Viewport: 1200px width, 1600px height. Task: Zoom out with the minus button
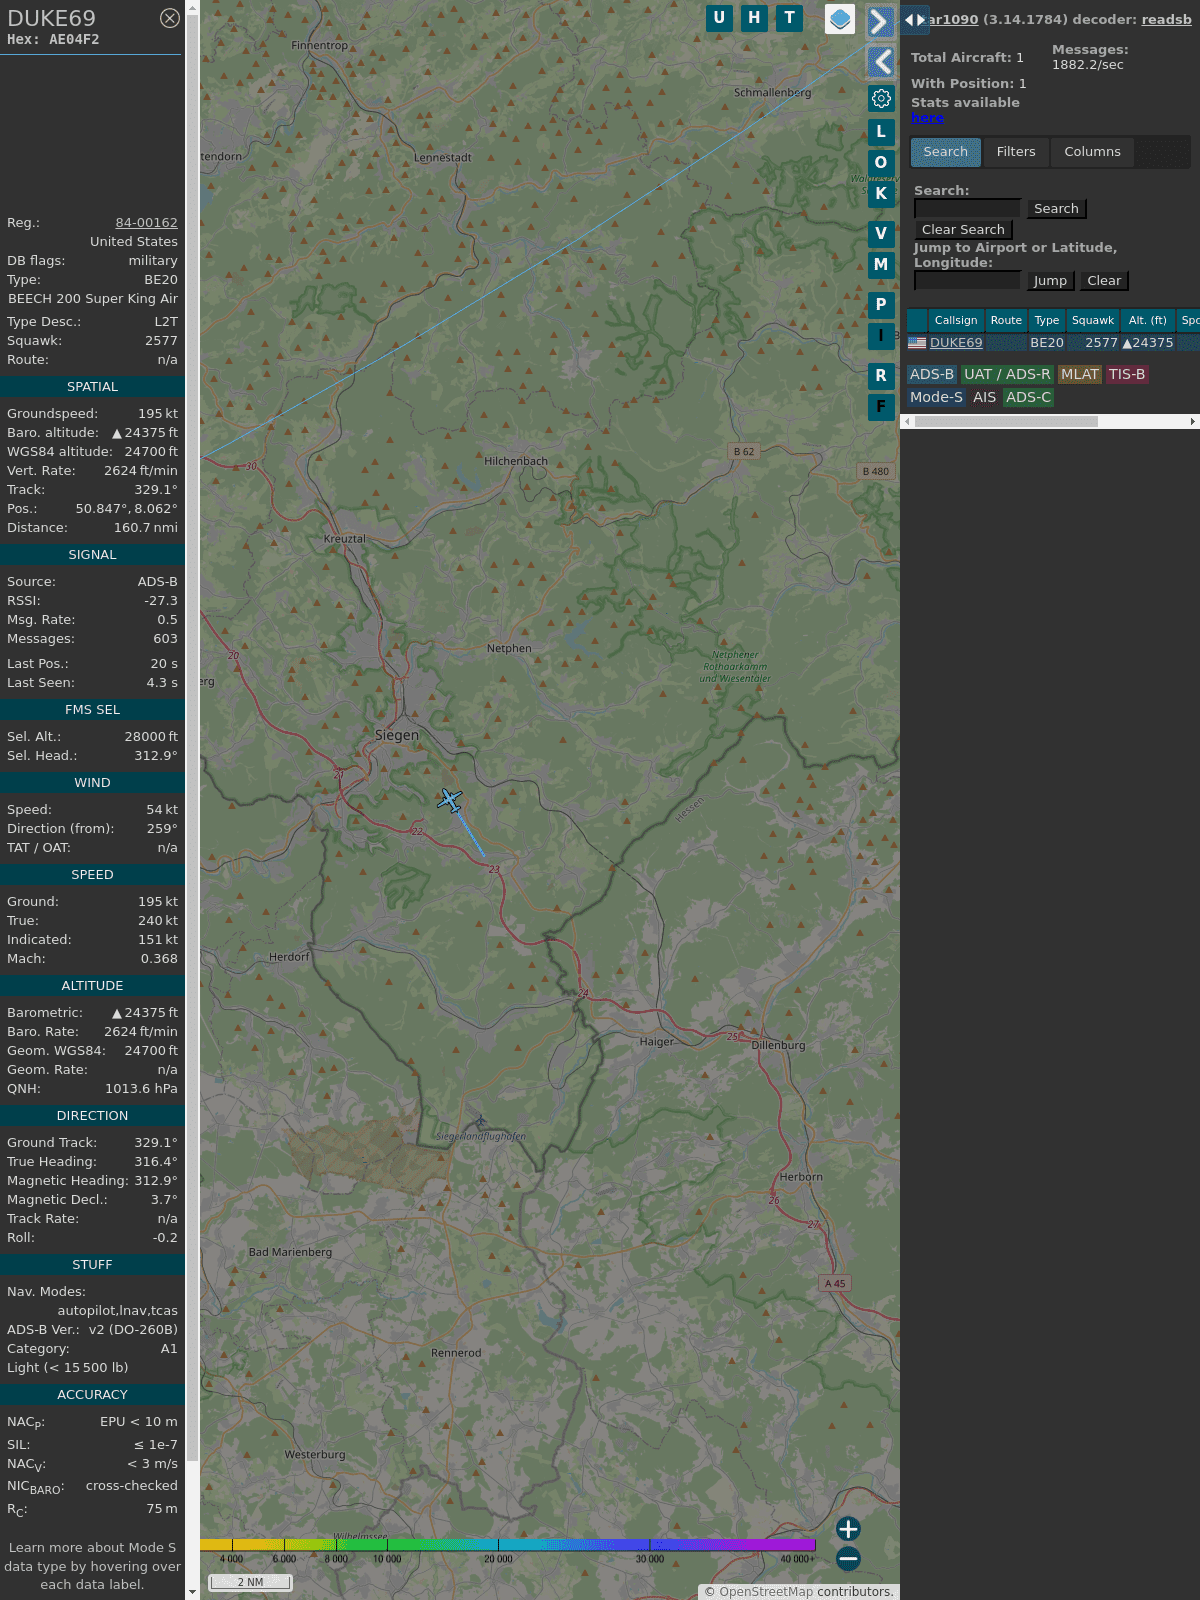[848, 1558]
